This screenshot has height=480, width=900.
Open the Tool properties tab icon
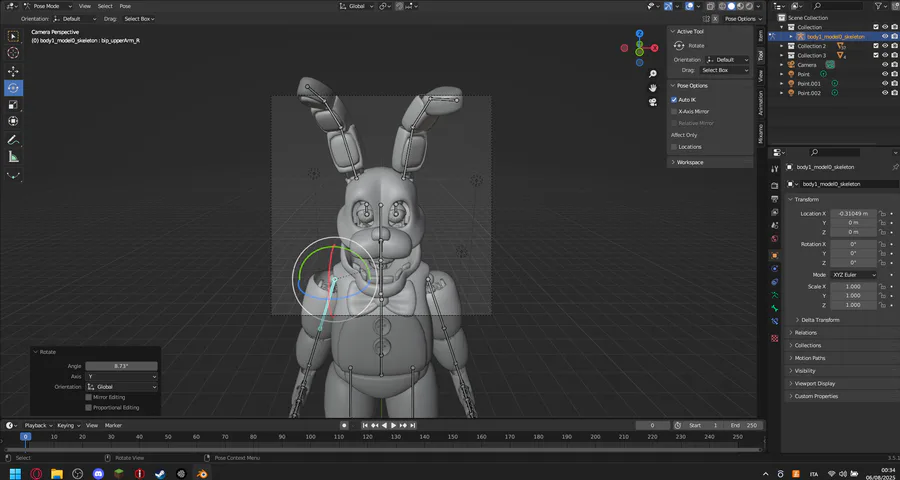pos(774,168)
